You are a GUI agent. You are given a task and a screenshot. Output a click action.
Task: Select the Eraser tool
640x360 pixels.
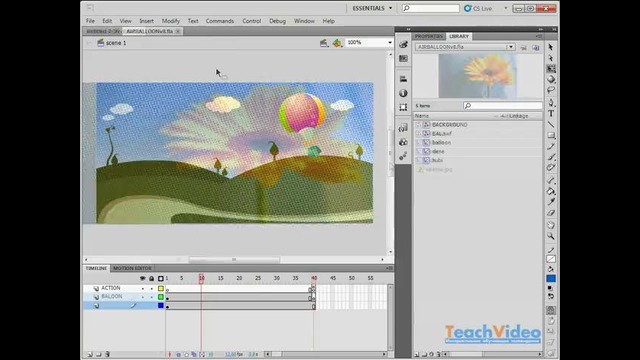(x=551, y=212)
